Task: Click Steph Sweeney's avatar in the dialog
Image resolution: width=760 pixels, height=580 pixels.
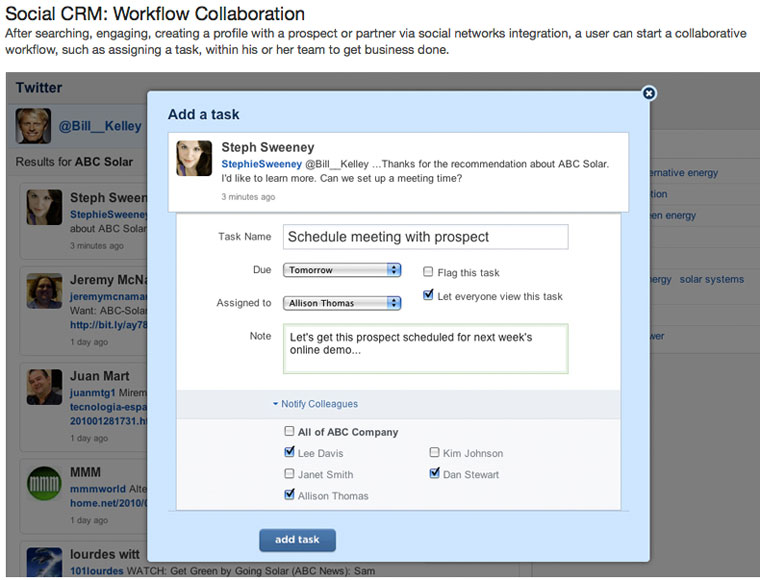Action: coord(194,158)
